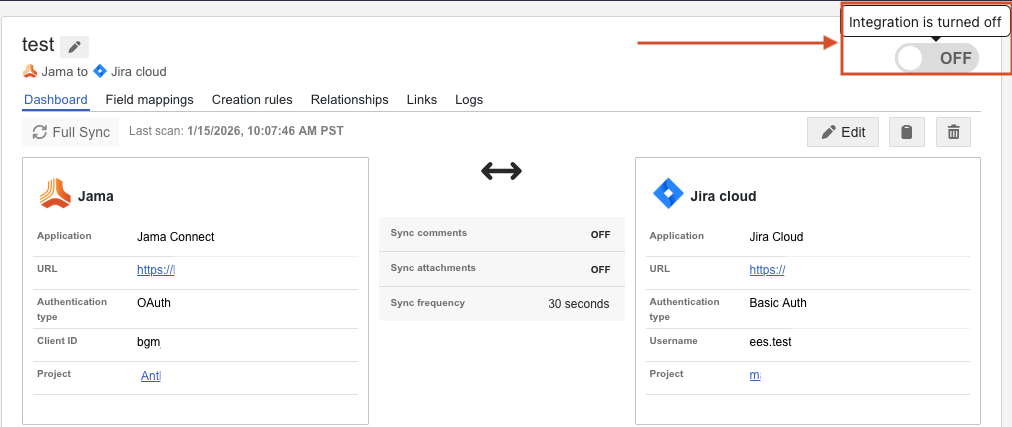Click the Jama logo in the Jama card
This screenshot has height=427, width=1012.
[x=55, y=194]
